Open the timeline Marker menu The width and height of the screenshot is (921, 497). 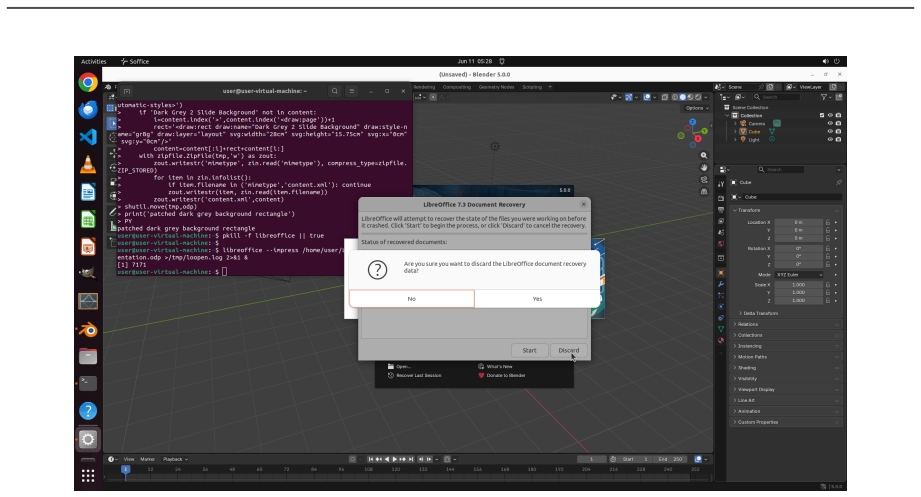tap(147, 459)
